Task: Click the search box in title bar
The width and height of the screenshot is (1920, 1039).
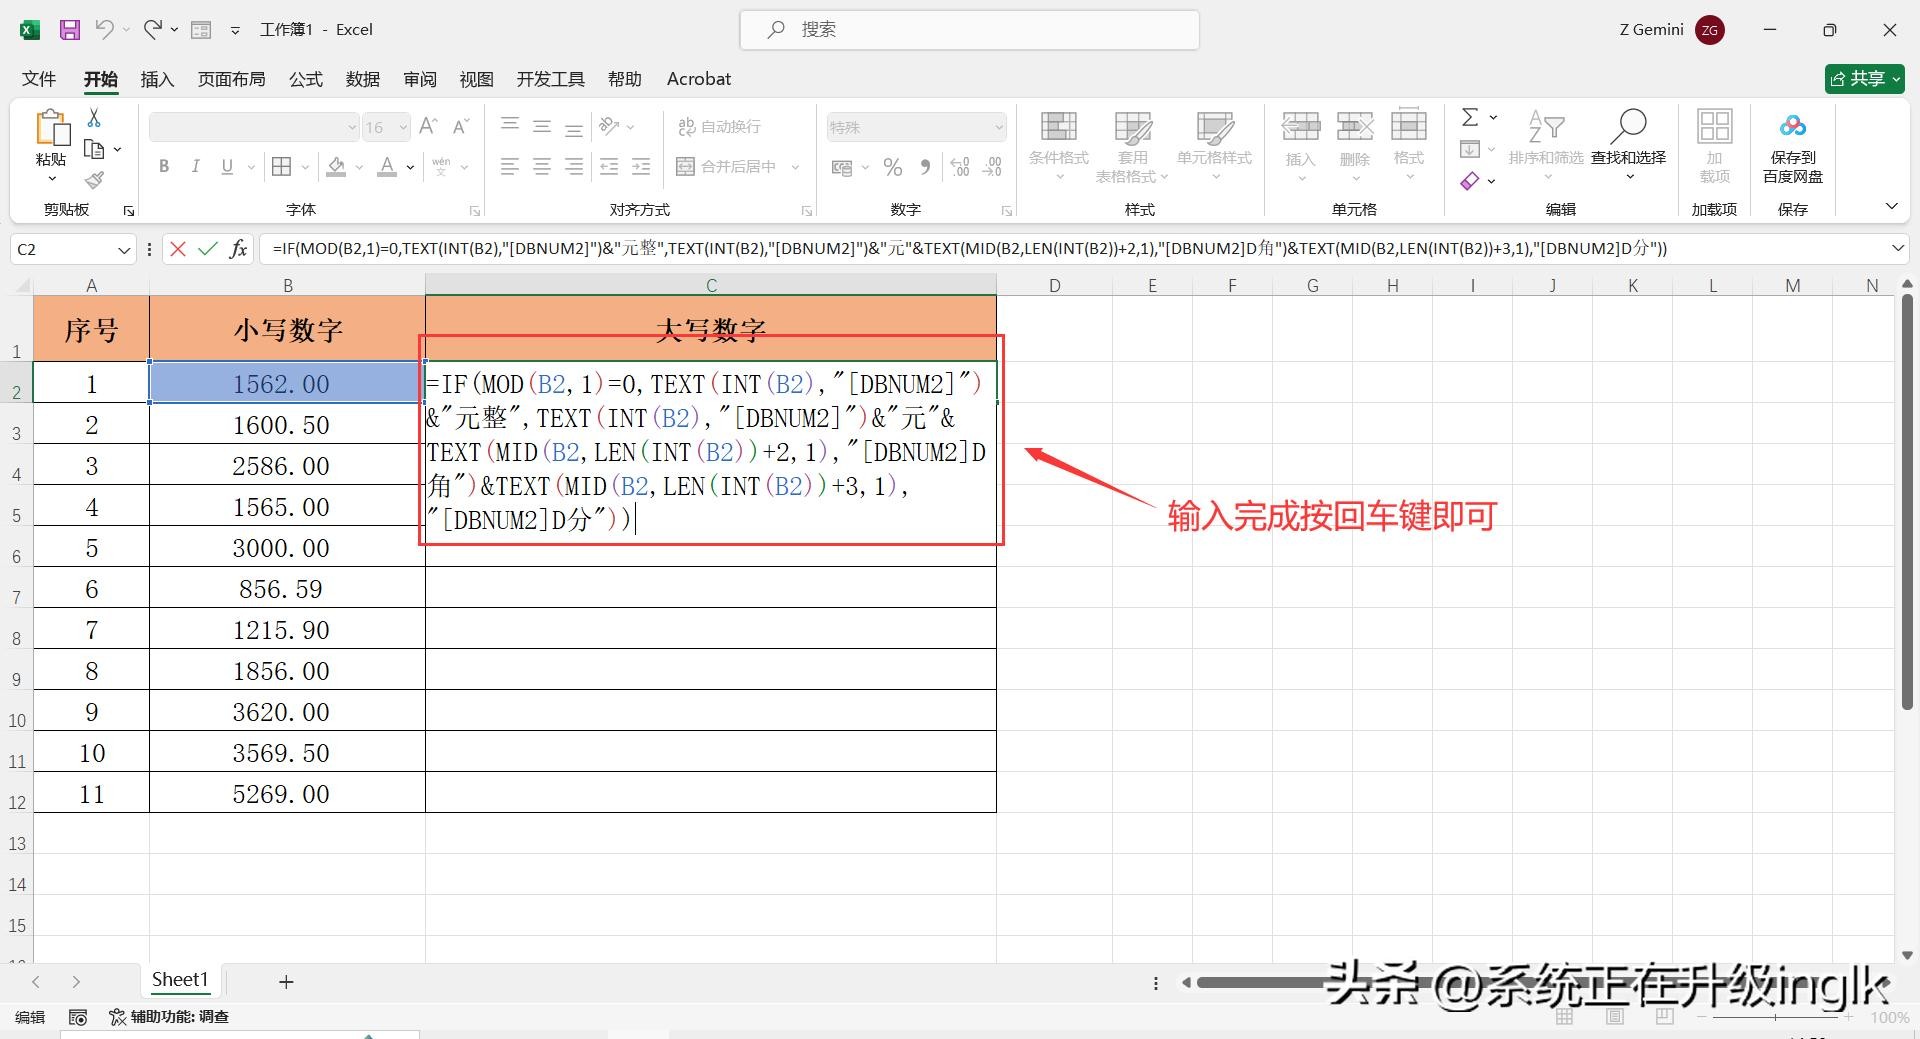Action: point(969,30)
